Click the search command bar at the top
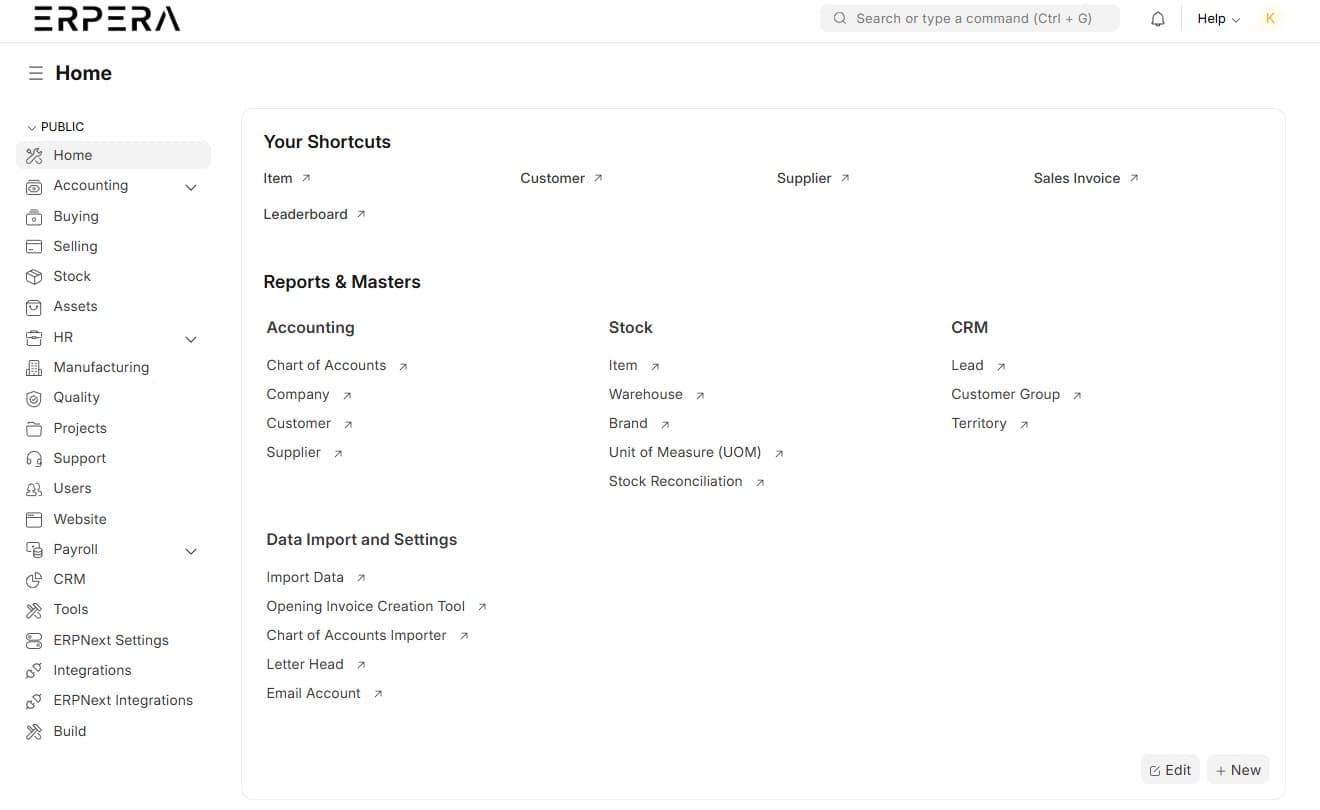This screenshot has width=1320, height=810. click(x=968, y=18)
